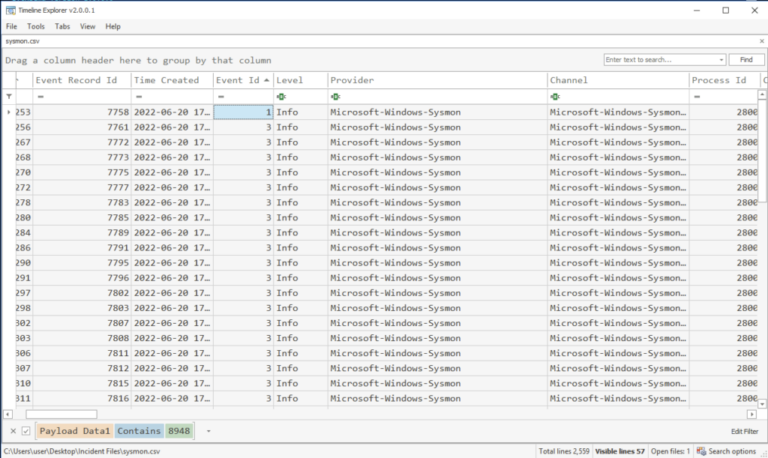768x458 pixels.
Task: Click the Provider column filter operator icon
Action: click(x=336, y=97)
